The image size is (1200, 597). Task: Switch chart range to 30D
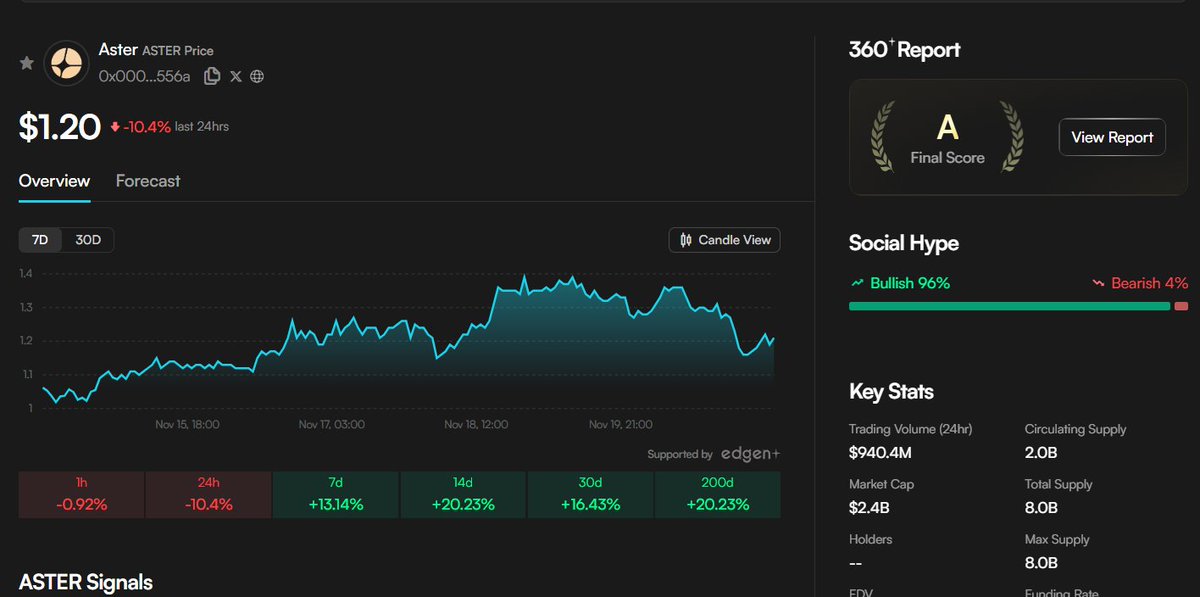[89, 240]
